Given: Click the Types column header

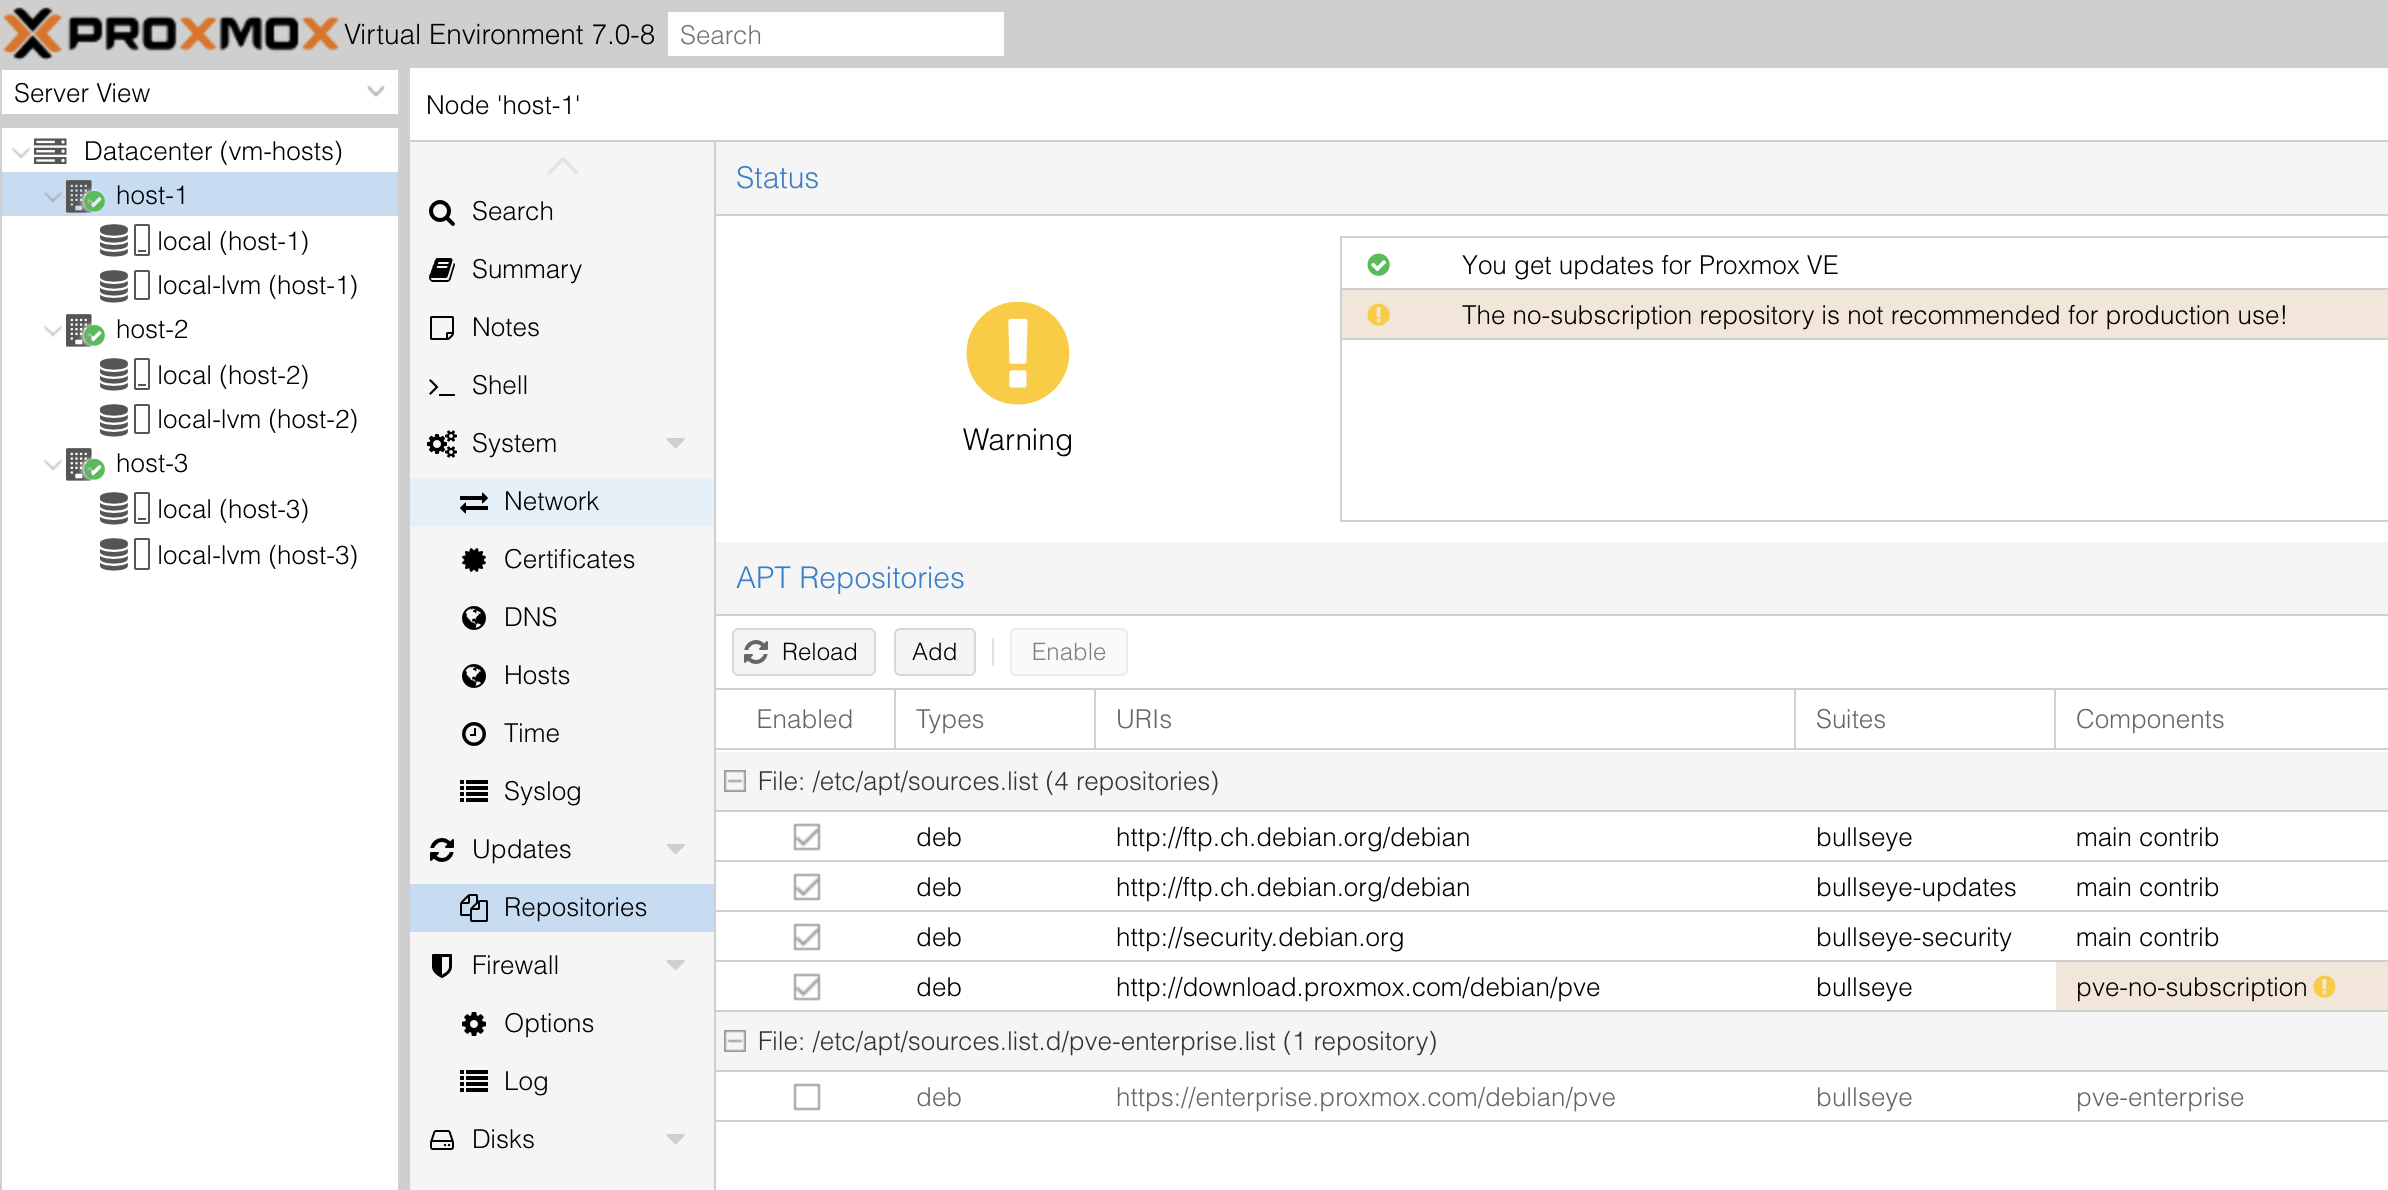Looking at the screenshot, I should click(x=995, y=719).
